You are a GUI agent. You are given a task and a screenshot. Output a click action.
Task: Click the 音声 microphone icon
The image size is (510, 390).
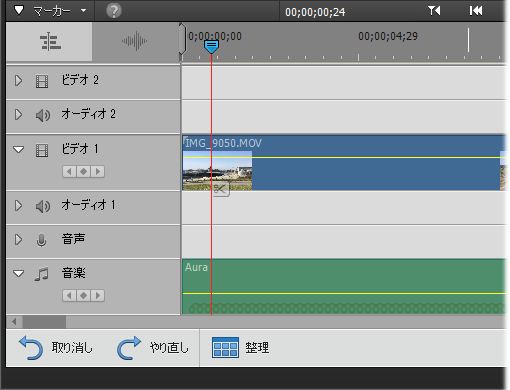(41, 240)
